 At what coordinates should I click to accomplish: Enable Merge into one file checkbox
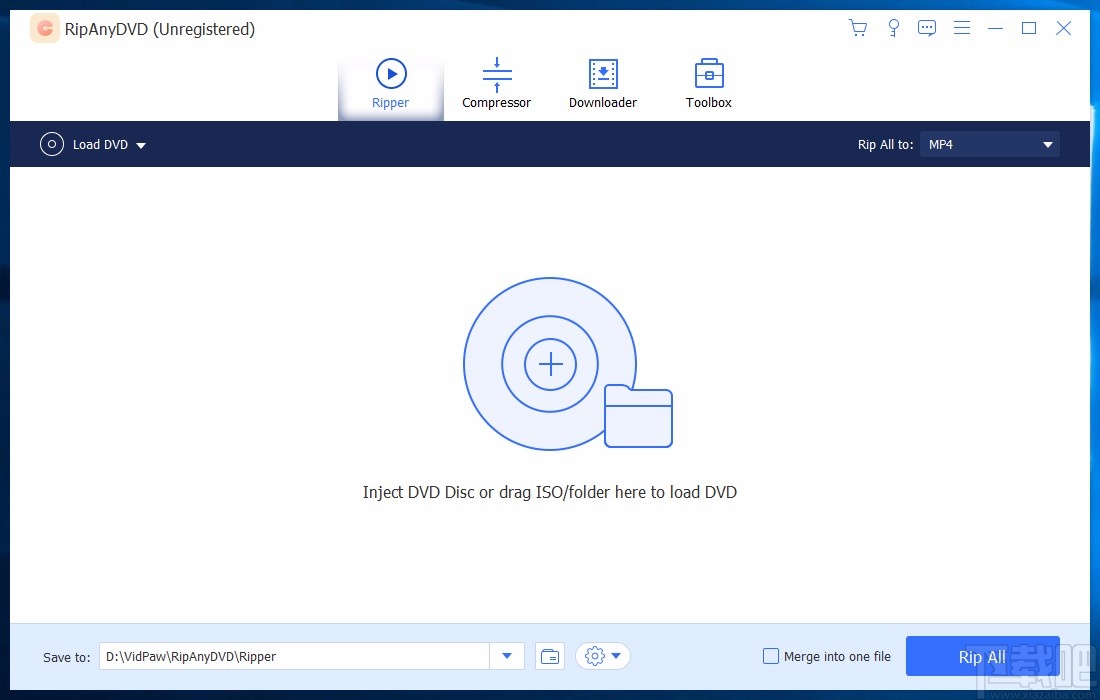[770, 657]
